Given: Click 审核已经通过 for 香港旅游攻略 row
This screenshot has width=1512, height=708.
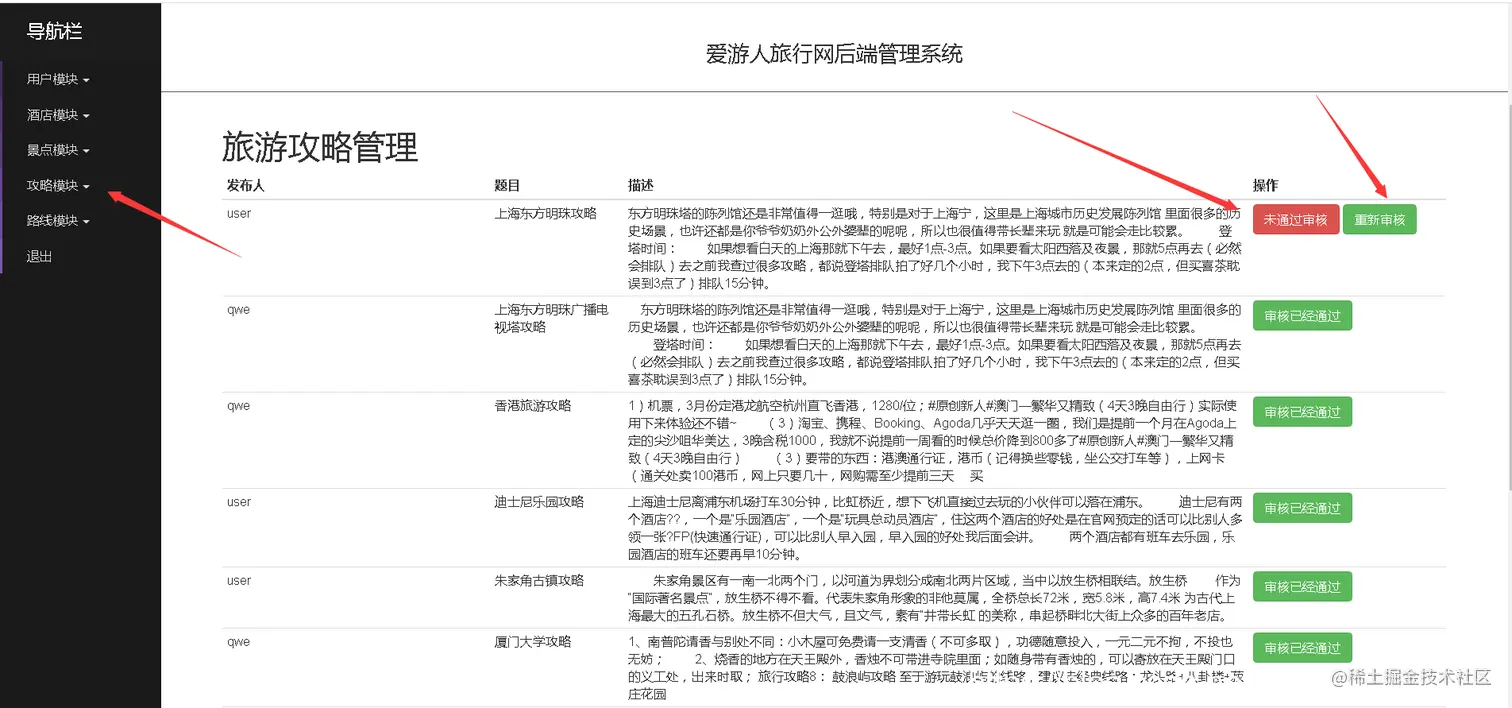Looking at the screenshot, I should click(x=1302, y=412).
